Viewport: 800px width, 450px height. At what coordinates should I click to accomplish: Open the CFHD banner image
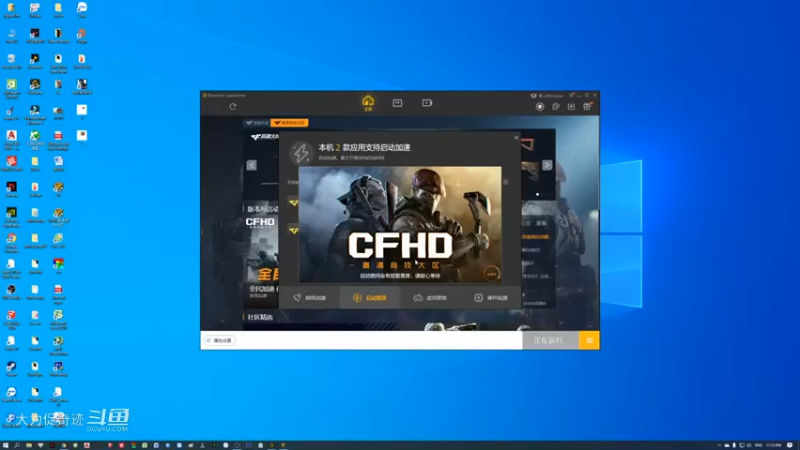(400, 224)
